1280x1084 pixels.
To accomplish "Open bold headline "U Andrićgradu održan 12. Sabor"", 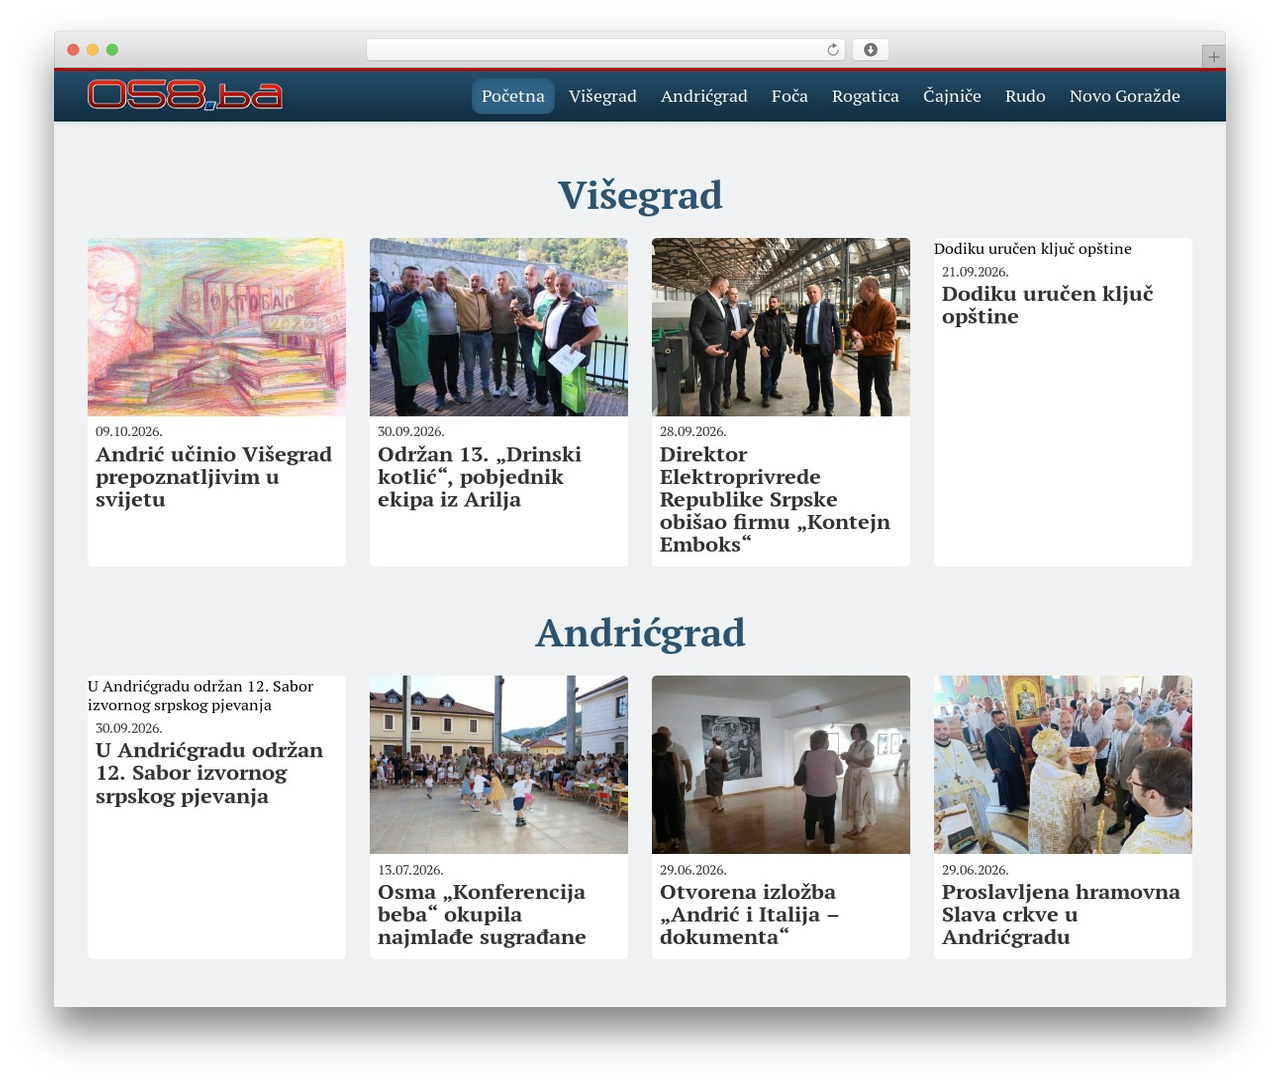I will 210,773.
